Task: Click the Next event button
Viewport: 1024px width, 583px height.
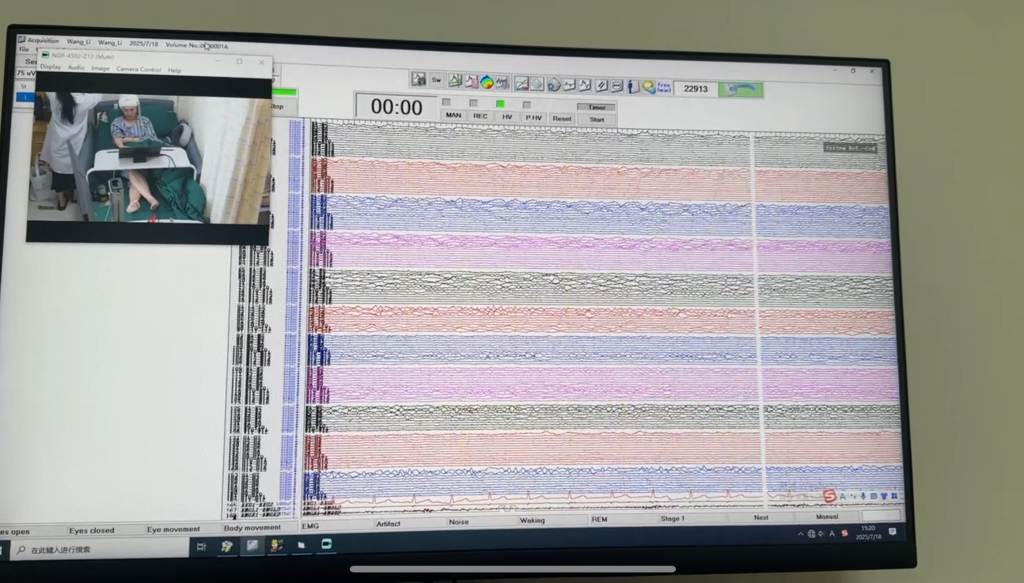Action: click(761, 517)
